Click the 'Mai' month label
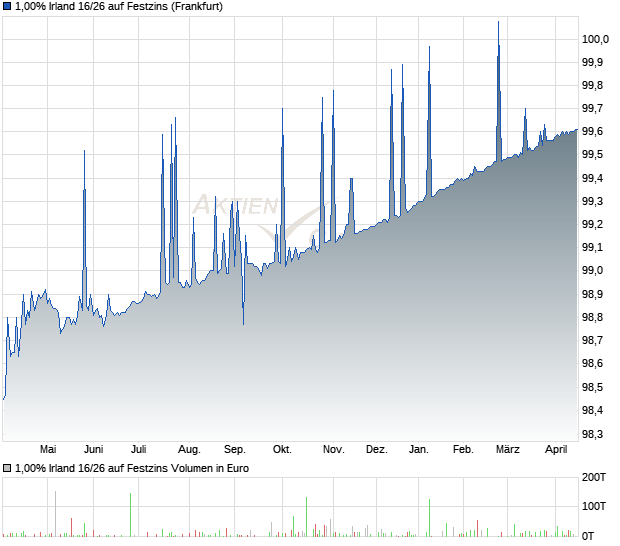620x546 pixels. 48,450
